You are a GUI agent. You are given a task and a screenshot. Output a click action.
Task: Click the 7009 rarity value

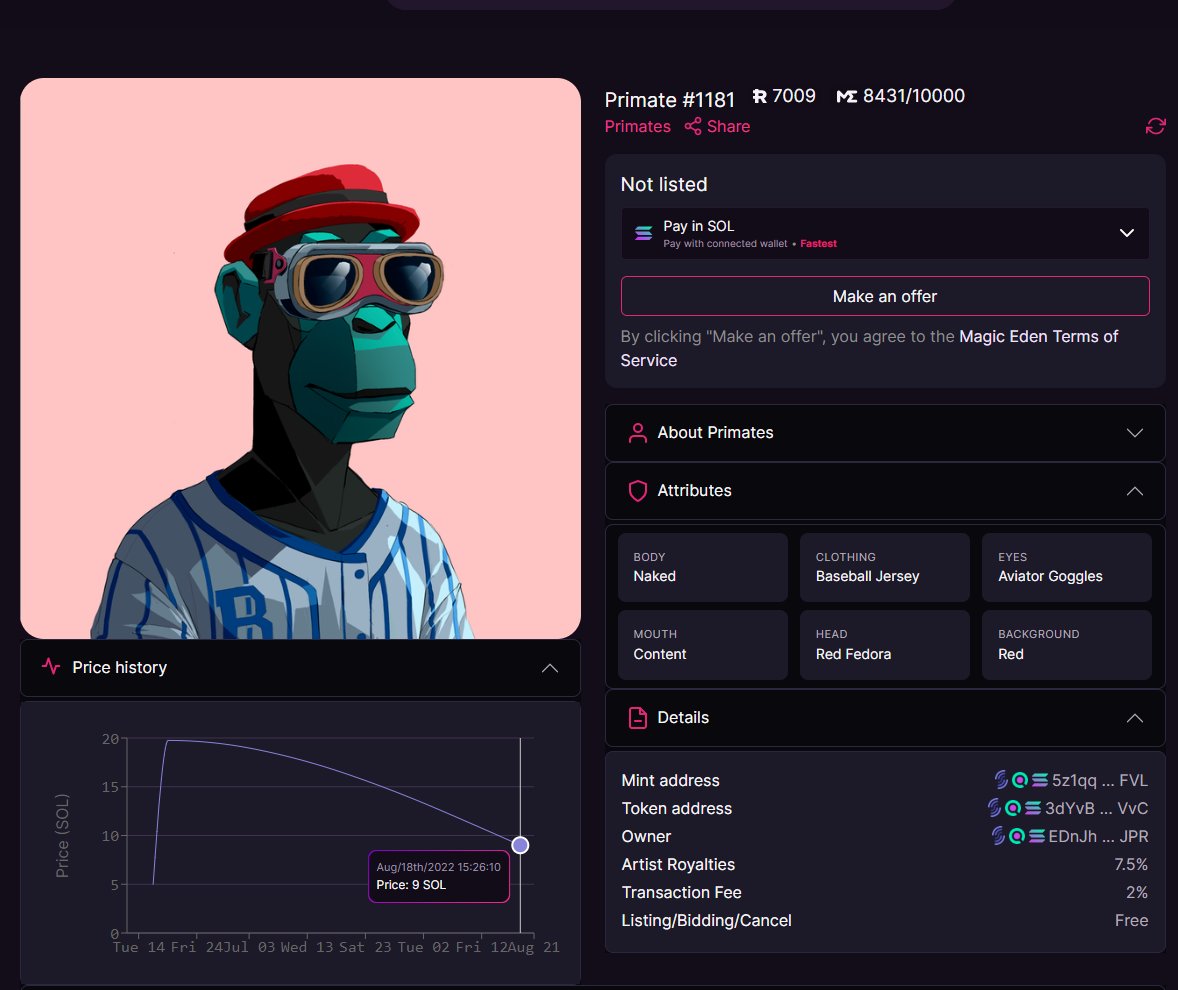(793, 96)
